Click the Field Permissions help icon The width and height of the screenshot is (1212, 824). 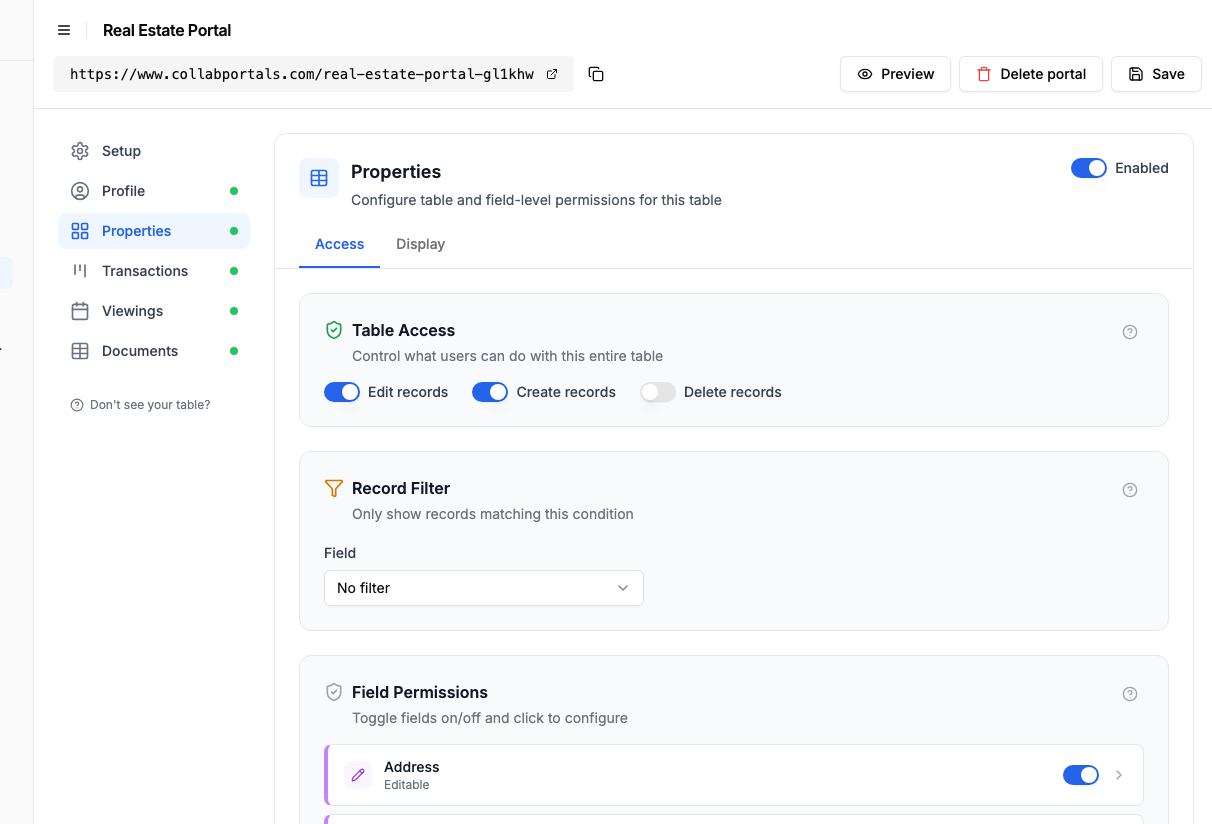click(x=1130, y=694)
